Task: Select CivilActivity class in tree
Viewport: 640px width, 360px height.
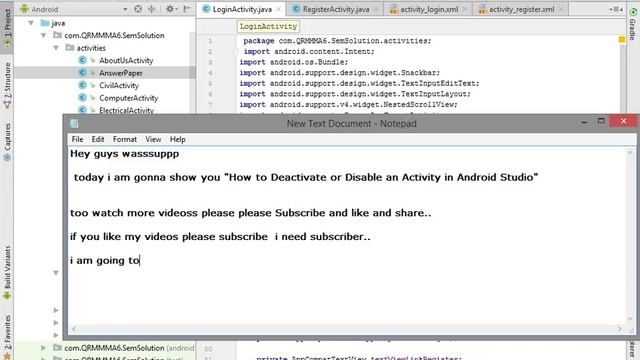Action: click(x=119, y=86)
